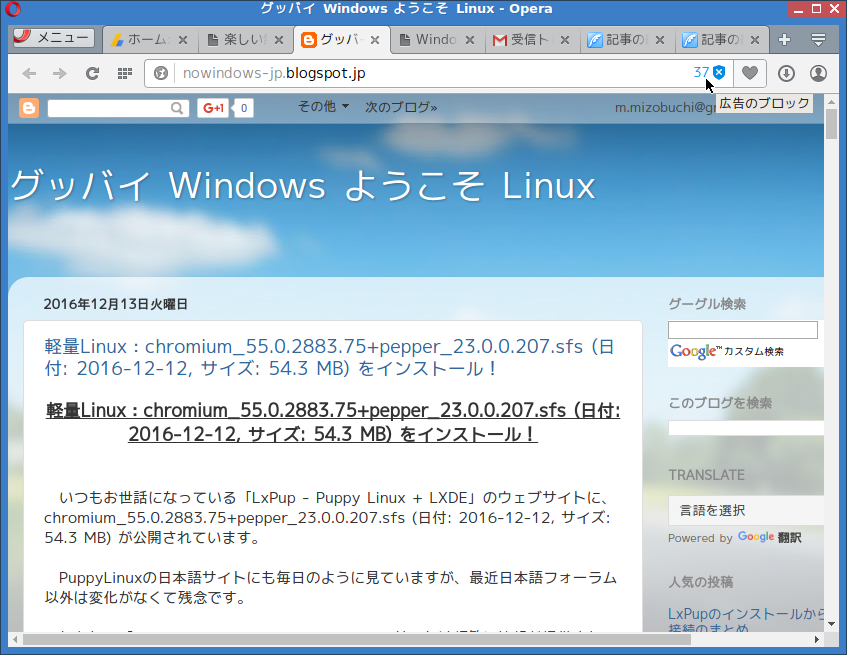The height and width of the screenshot is (655, 847).
Task: Open a new tab with plus button
Action: tap(784, 39)
